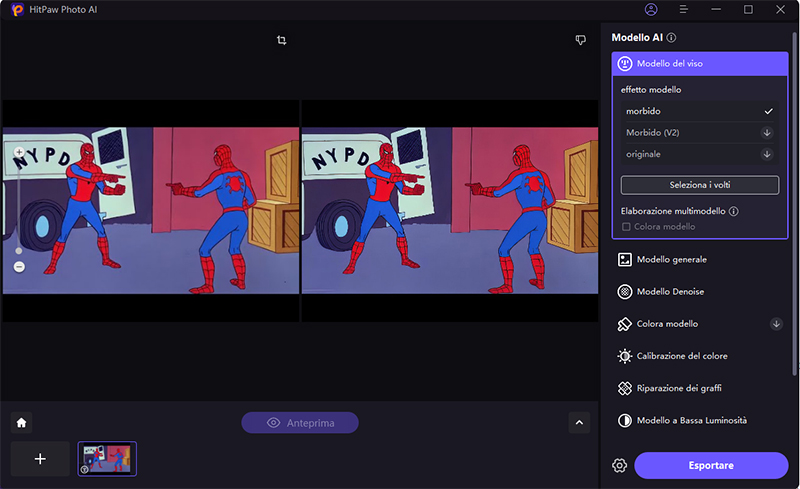Open settings gear next to Esportare
Screen dimensions: 800x489
point(619,466)
